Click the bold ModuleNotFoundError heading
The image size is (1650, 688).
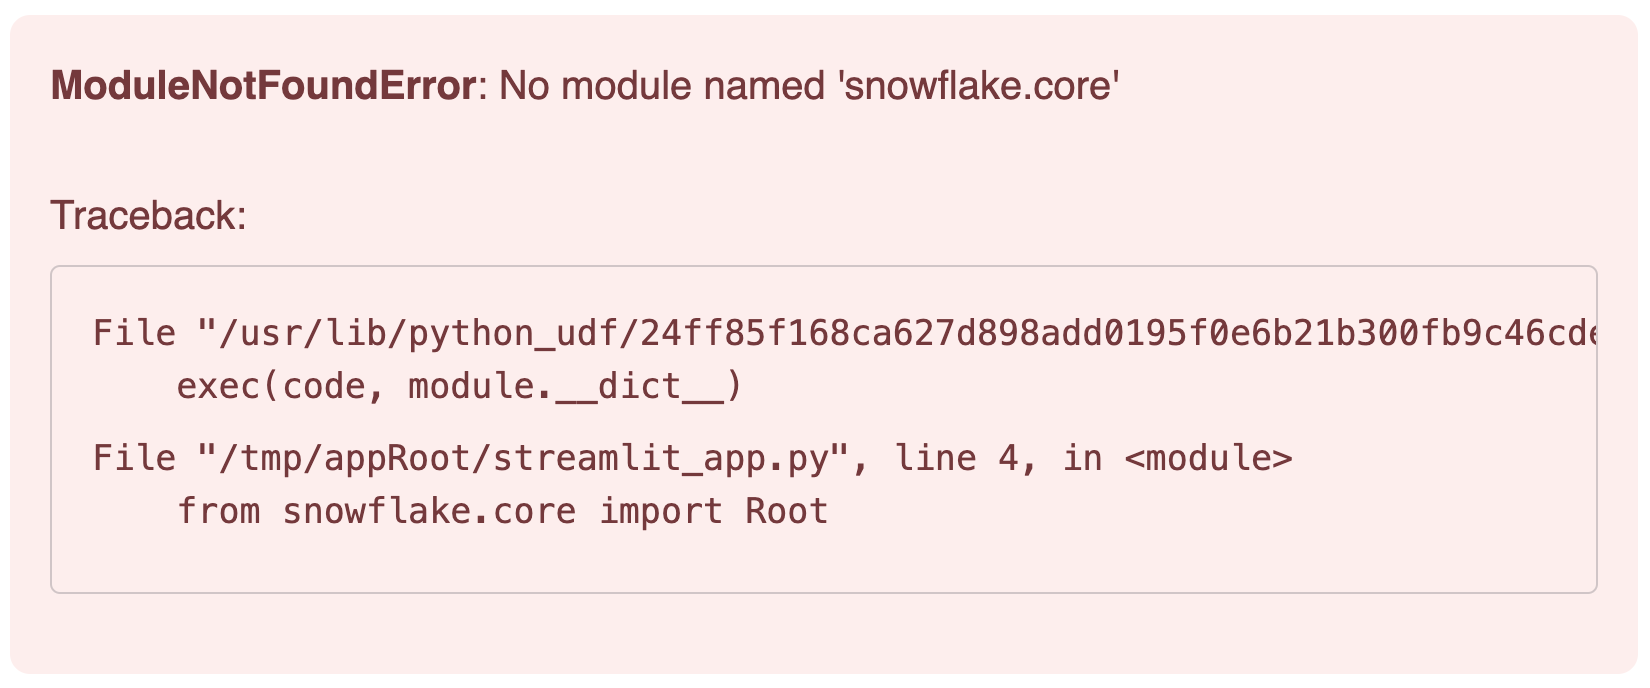pyautogui.click(x=262, y=87)
